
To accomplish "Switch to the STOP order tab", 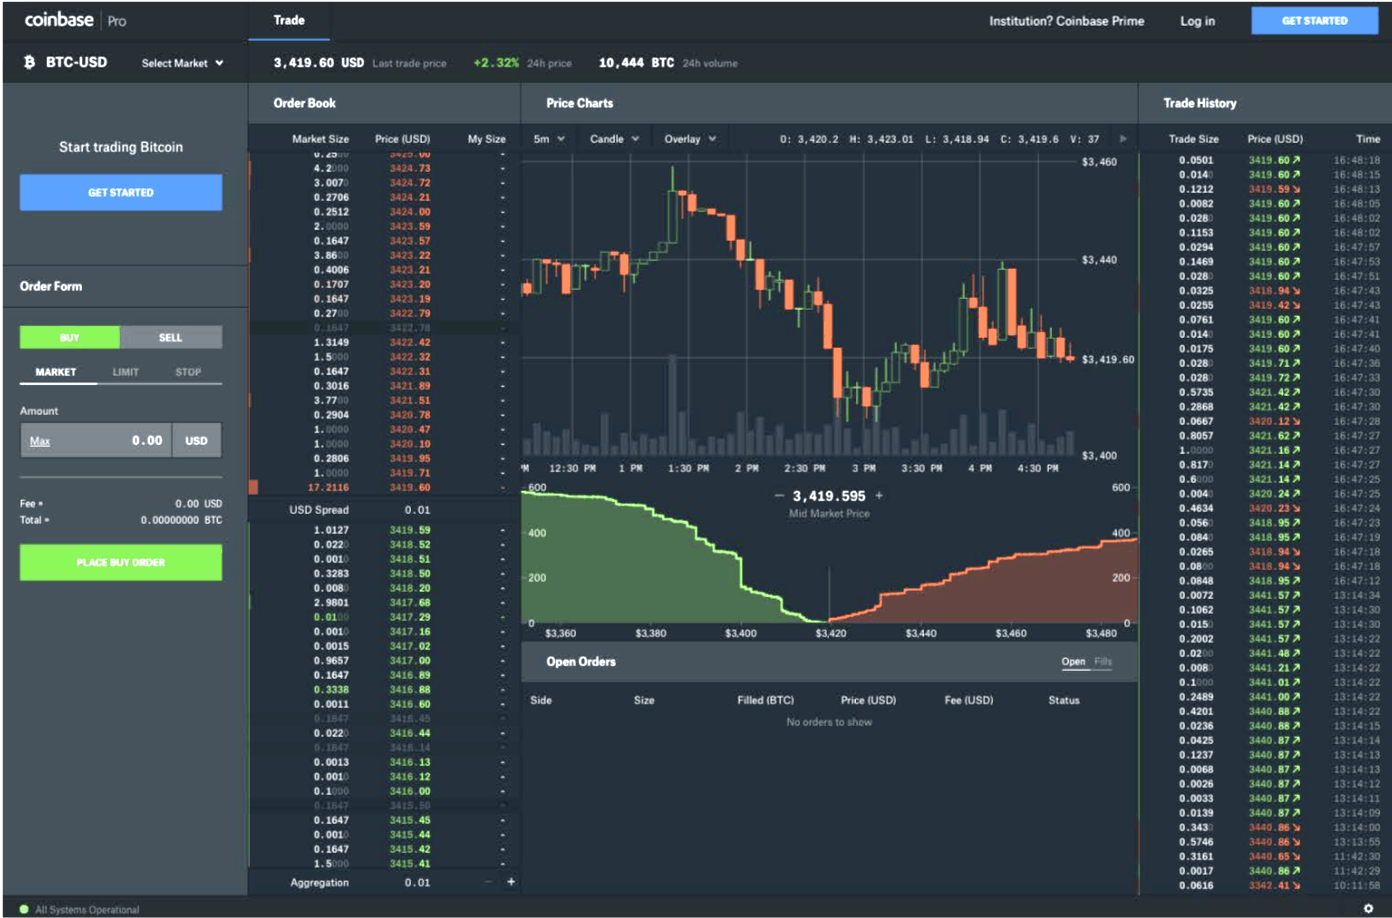I will point(188,372).
